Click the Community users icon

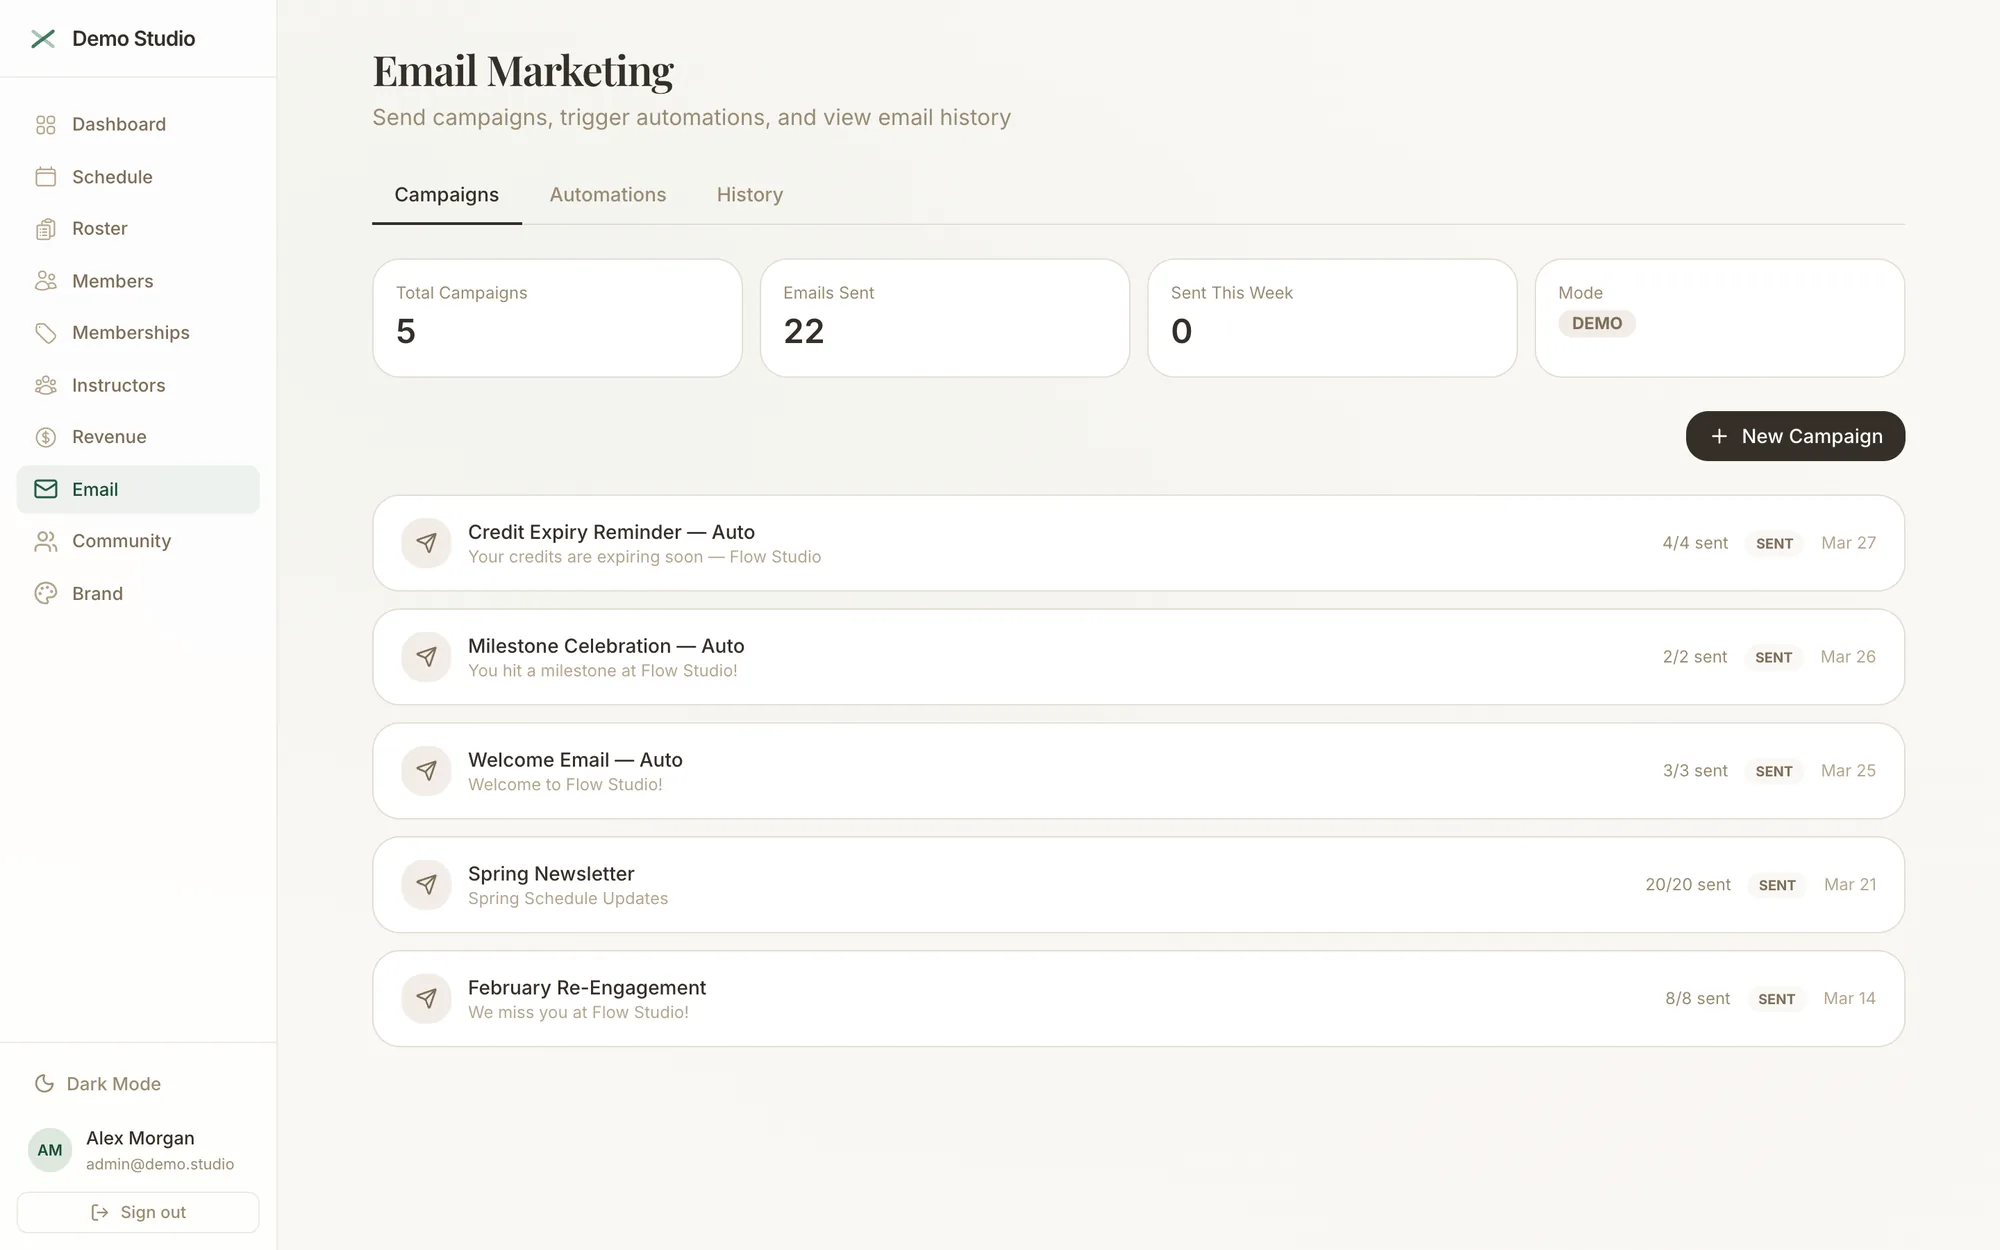tap(46, 541)
